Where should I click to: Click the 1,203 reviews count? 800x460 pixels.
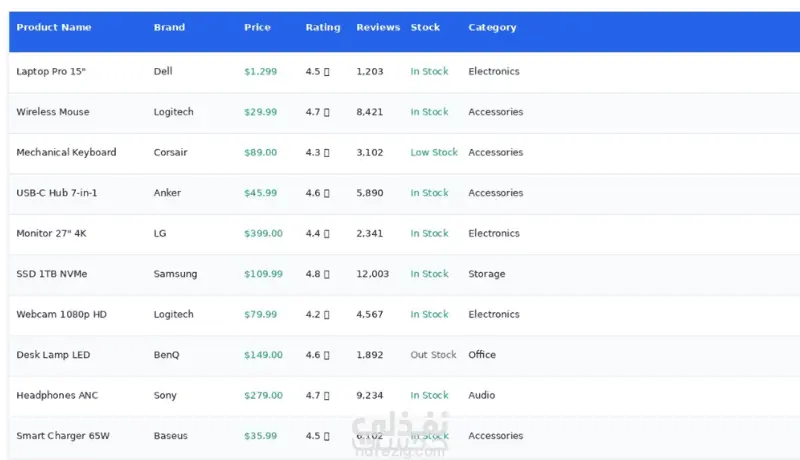(x=369, y=71)
